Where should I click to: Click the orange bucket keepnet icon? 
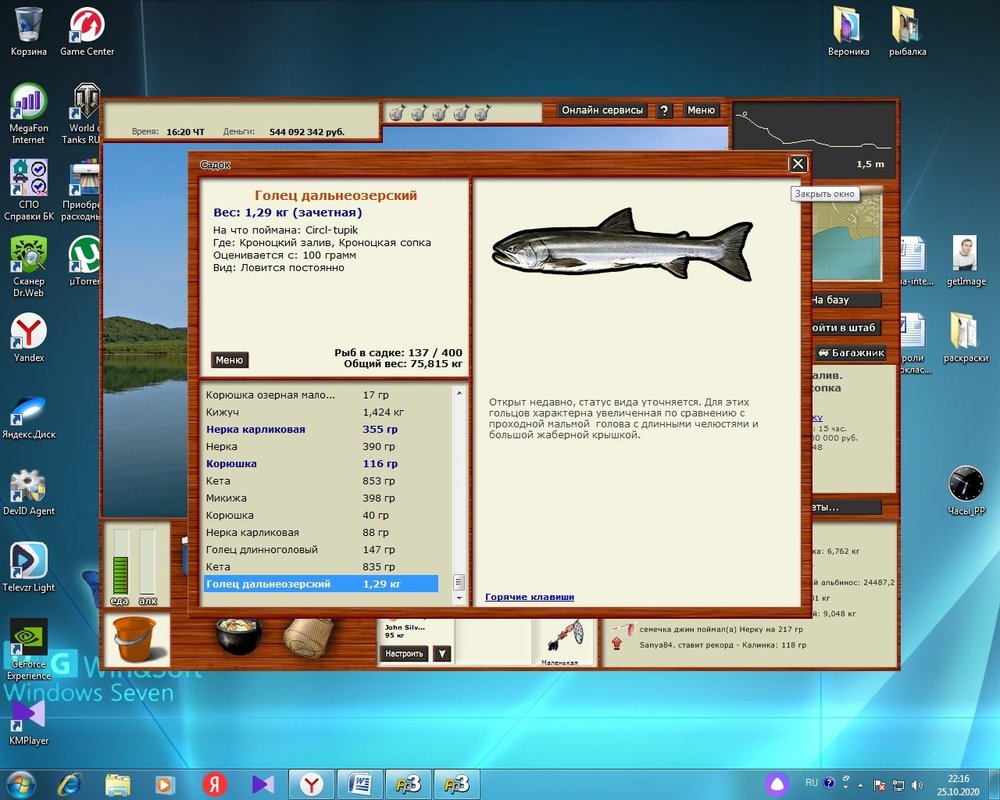137,639
